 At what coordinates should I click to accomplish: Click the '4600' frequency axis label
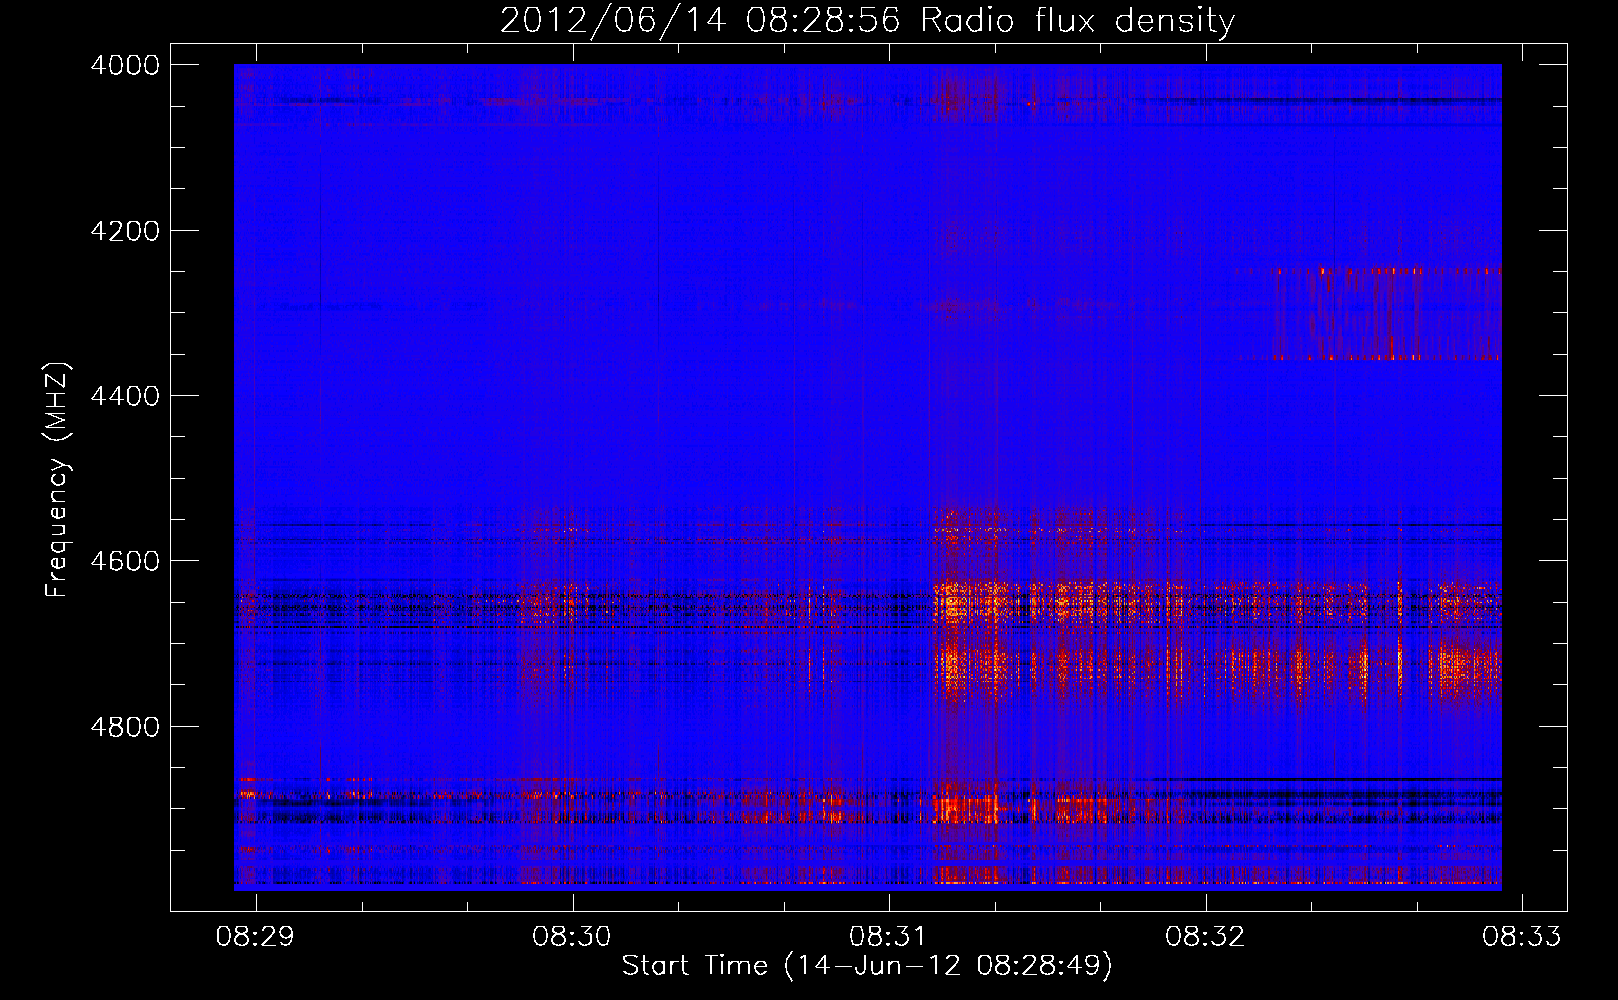point(125,561)
